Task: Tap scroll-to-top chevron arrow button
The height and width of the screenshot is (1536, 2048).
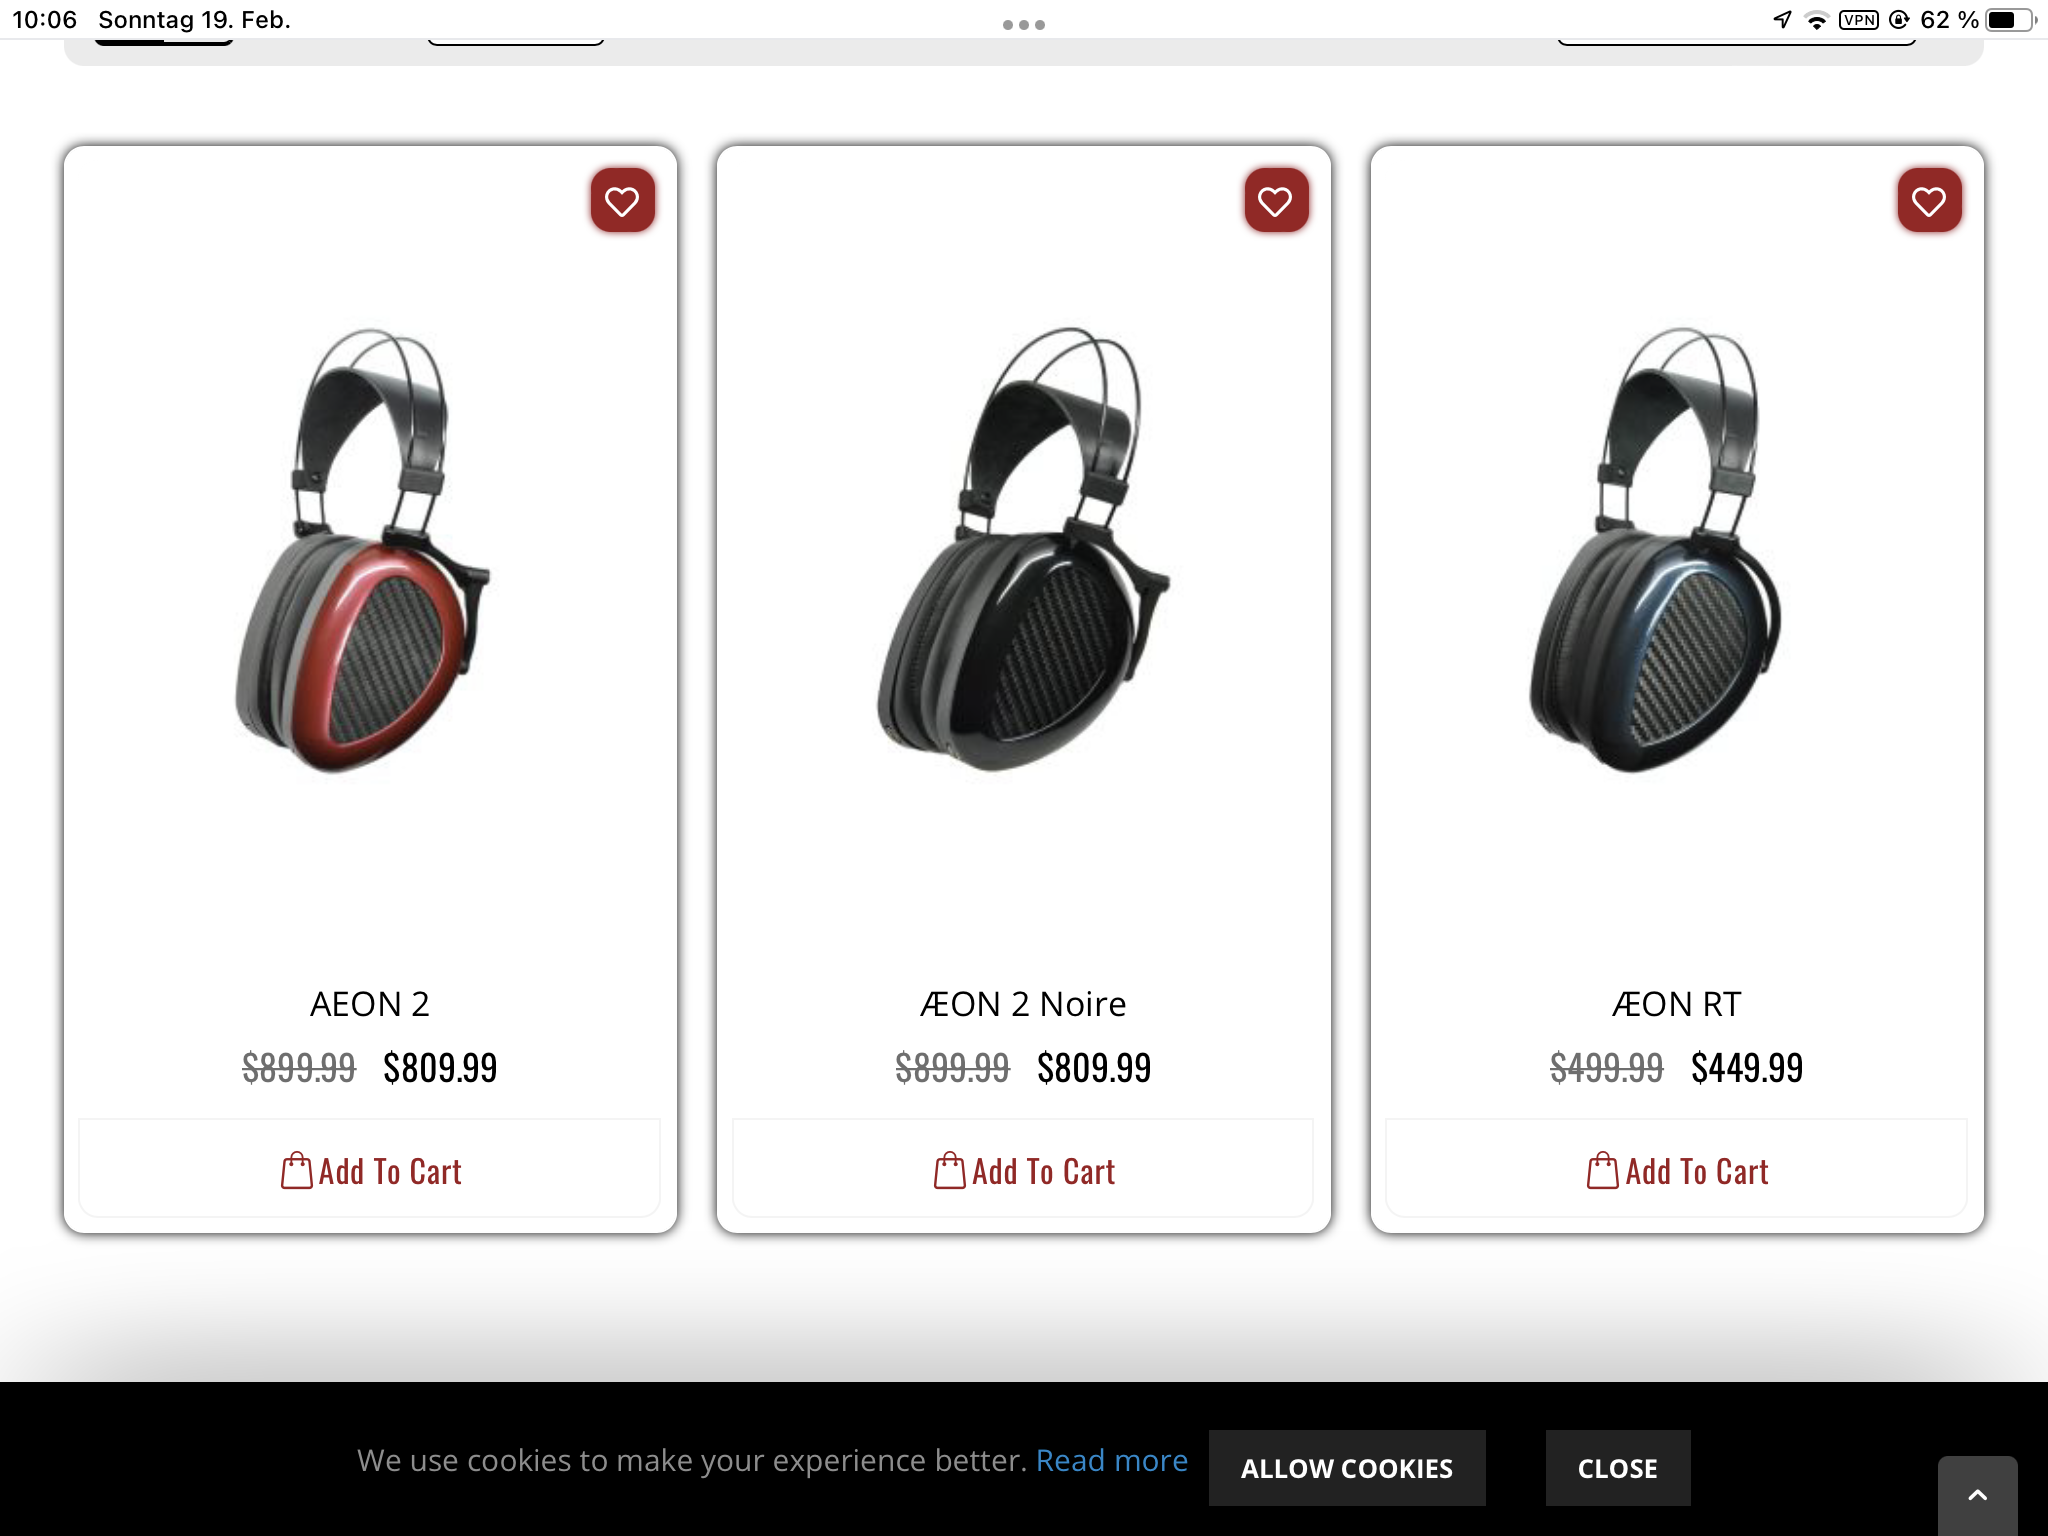Action: coord(1977,1495)
